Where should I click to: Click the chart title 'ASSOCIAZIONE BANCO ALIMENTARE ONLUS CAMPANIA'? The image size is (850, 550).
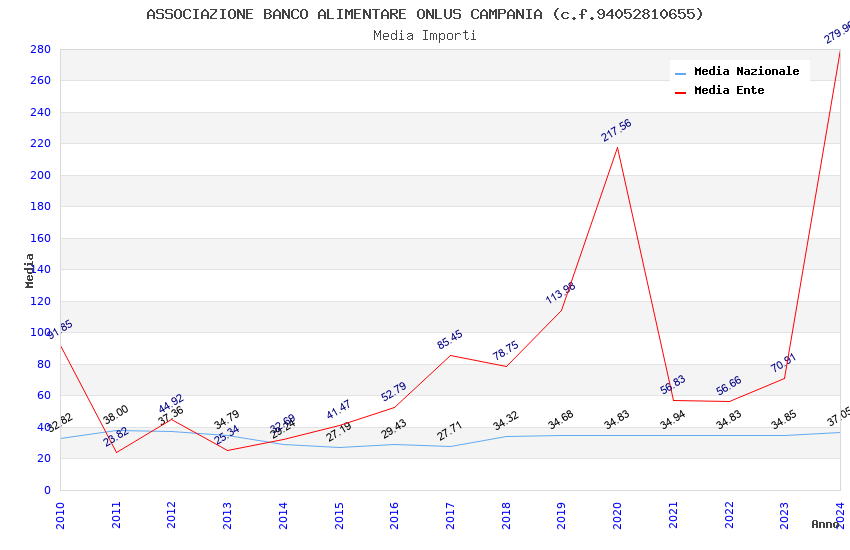(344, 14)
